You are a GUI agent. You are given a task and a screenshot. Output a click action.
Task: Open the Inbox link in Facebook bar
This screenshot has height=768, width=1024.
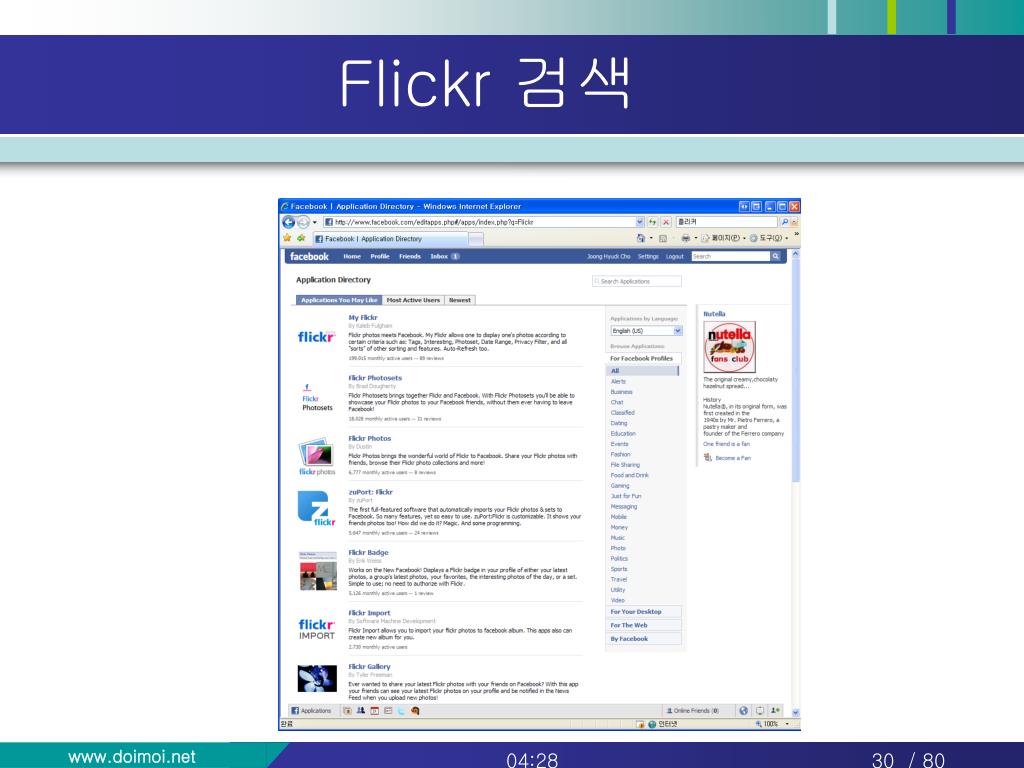coord(439,257)
